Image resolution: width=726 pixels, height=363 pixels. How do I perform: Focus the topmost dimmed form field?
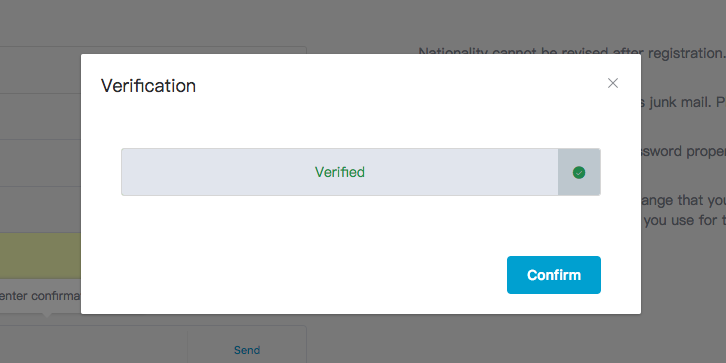[x=40, y=69]
